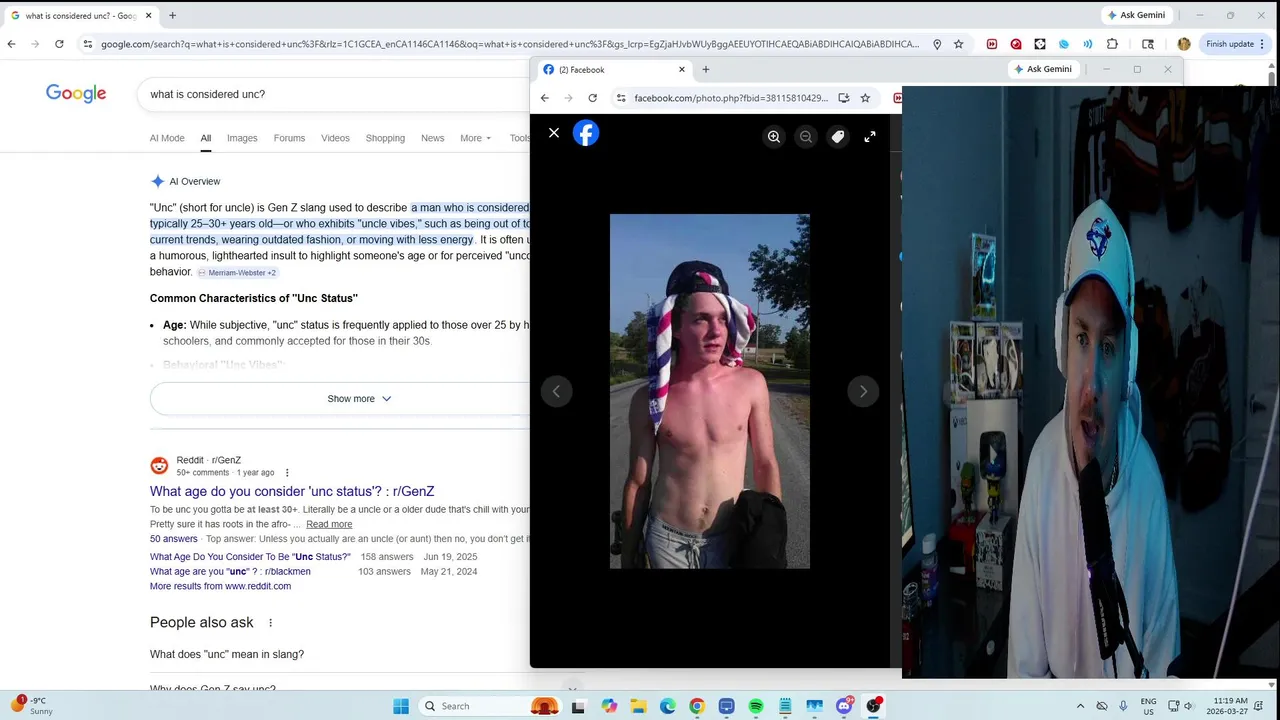The image size is (1280, 720).
Task: Click Ask Gemini in the Facebook window
Action: click(x=1043, y=69)
